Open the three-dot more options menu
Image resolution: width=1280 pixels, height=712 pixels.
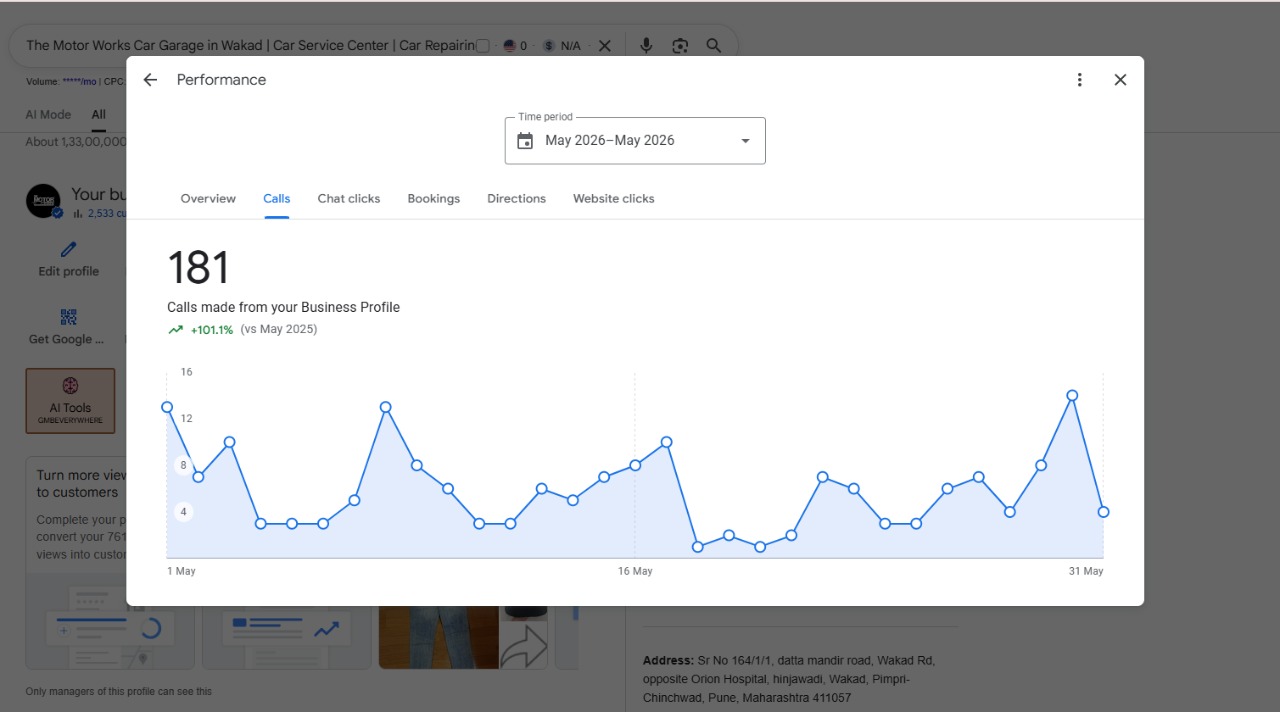click(1079, 80)
